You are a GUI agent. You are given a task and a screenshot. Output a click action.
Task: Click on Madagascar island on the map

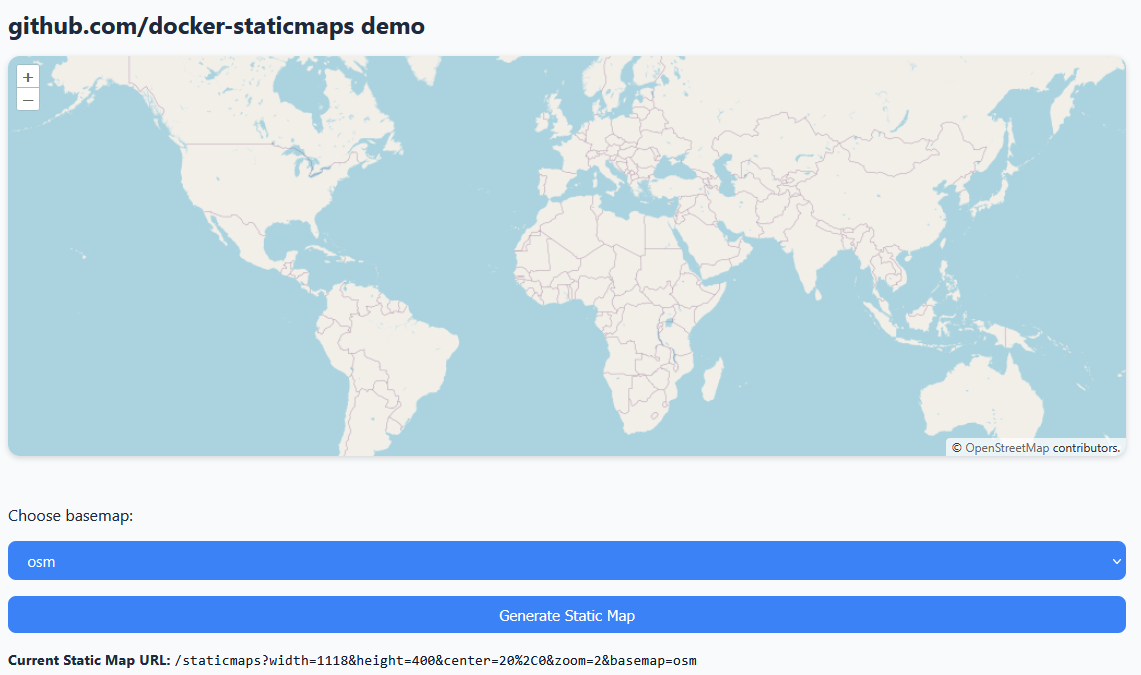(x=712, y=380)
